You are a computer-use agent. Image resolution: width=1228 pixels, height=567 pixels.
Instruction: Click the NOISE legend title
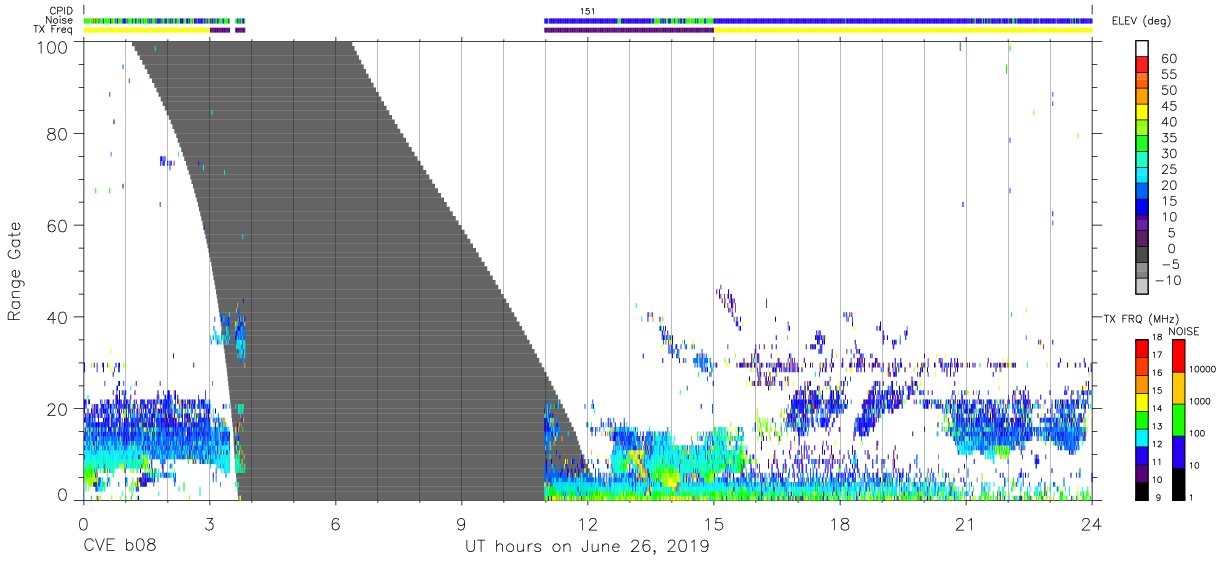(1184, 331)
